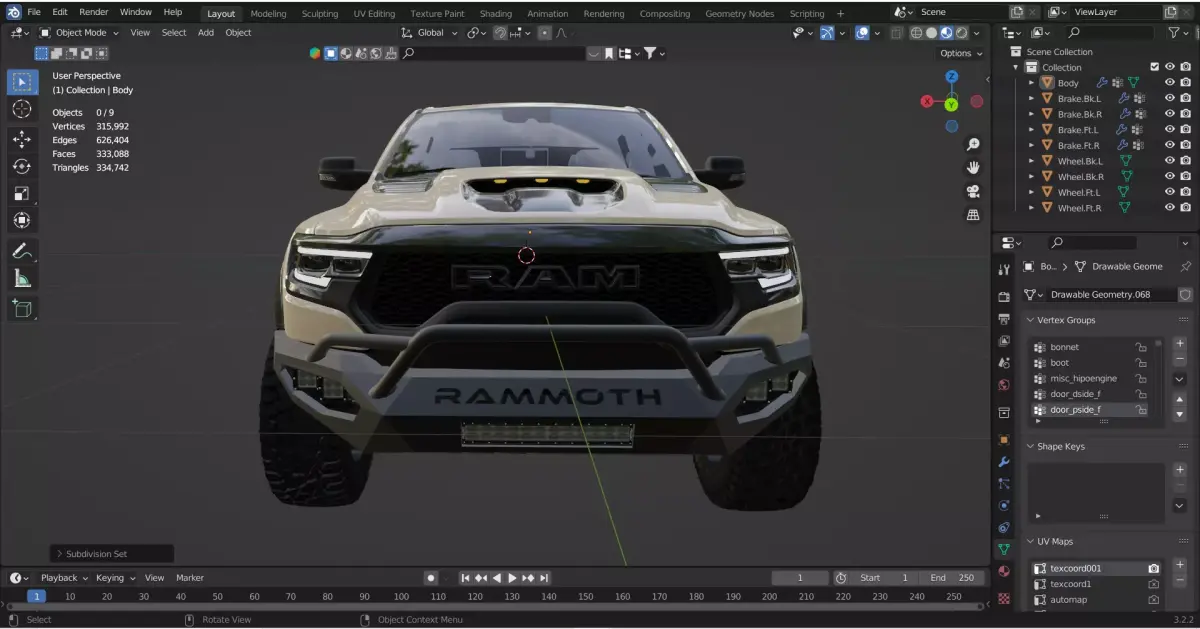Select wireframe shading mode
This screenshot has width=1200, height=629.
pos(915,33)
